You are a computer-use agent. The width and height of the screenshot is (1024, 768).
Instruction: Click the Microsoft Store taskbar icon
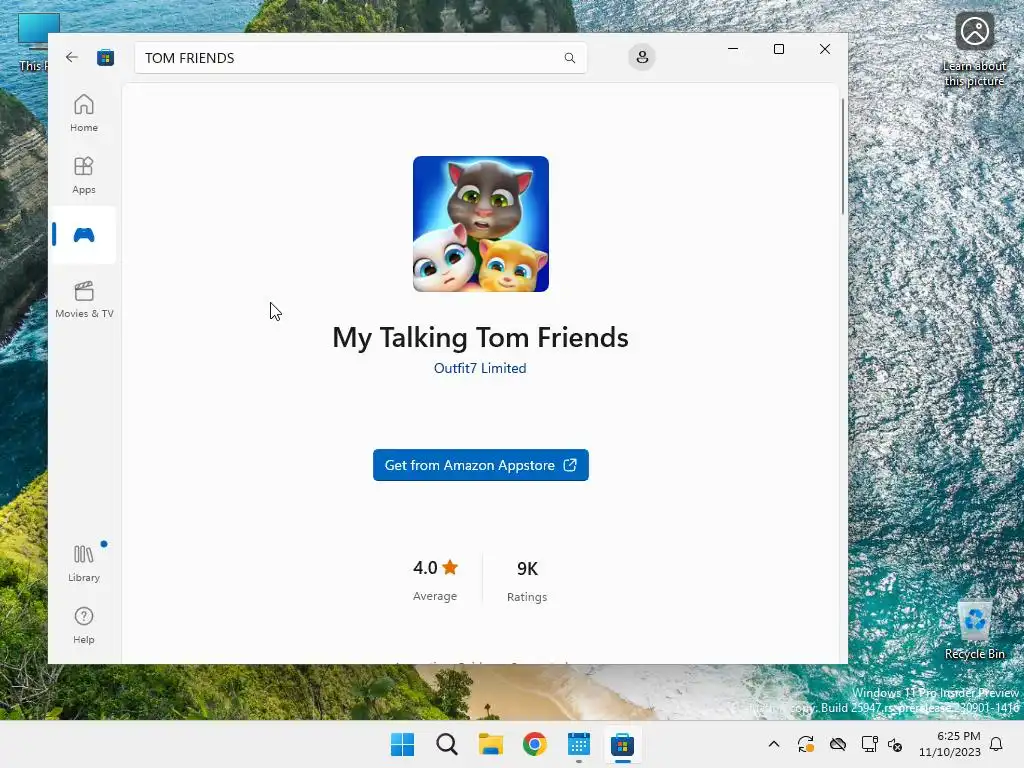[622, 744]
